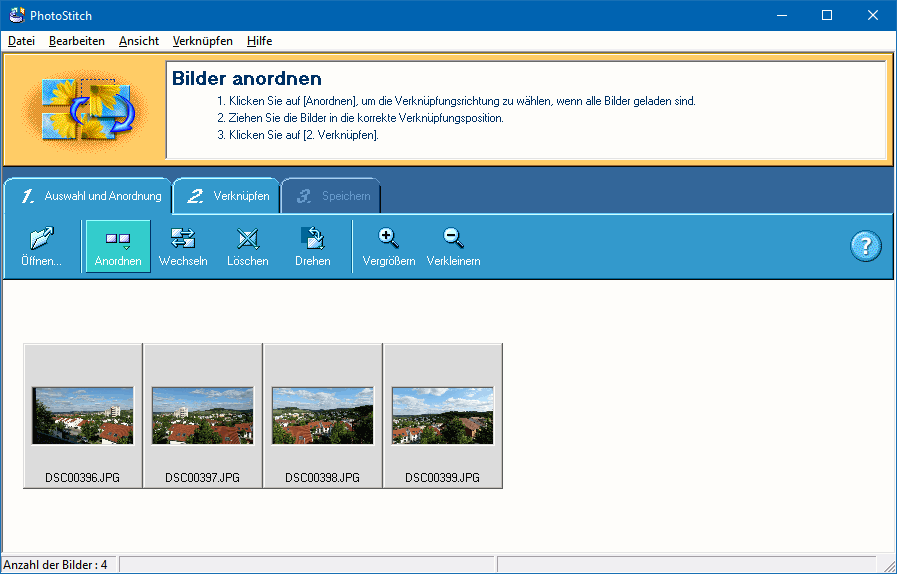Open the Datei menu
Image resolution: width=897 pixels, height=574 pixels.
pos(21,41)
